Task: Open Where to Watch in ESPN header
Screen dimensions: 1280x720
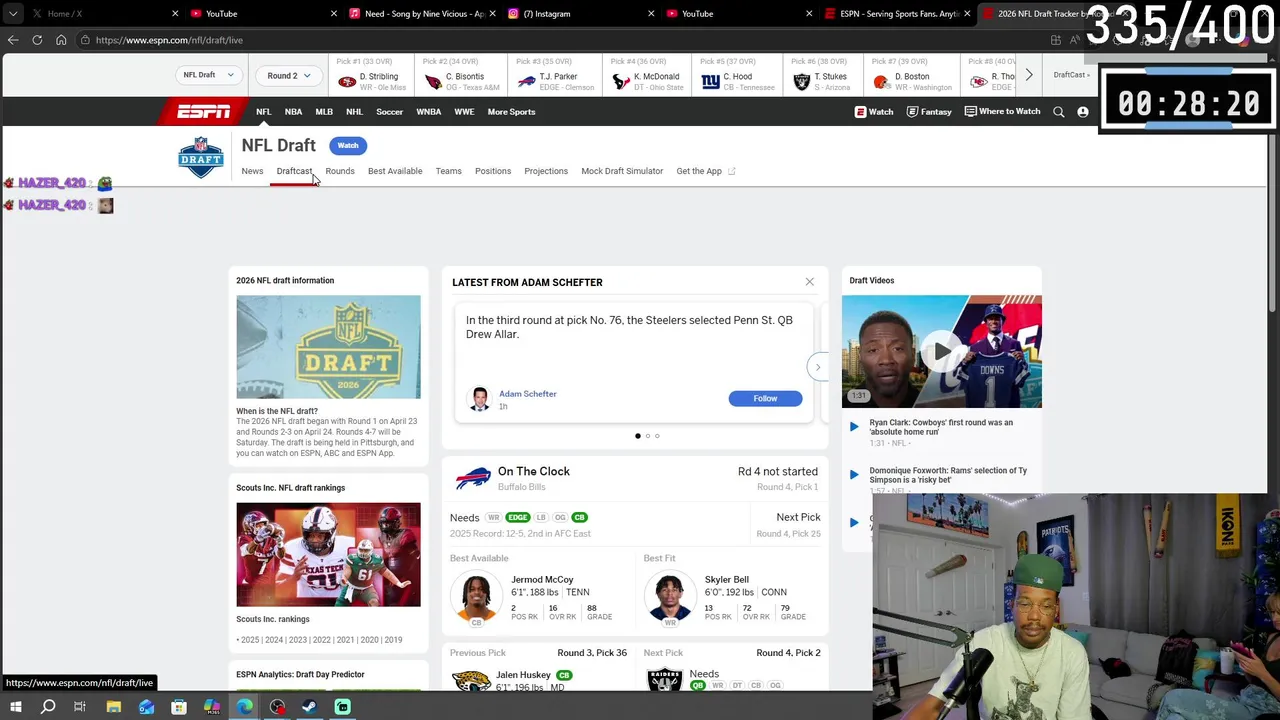Action: pos(1003,112)
